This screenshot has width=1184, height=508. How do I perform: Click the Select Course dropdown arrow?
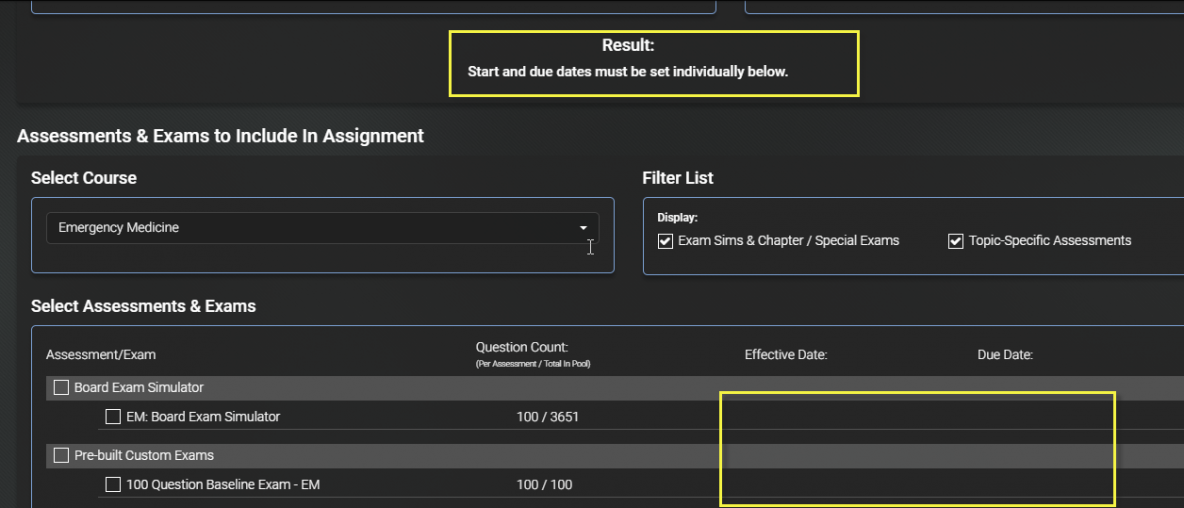click(583, 228)
